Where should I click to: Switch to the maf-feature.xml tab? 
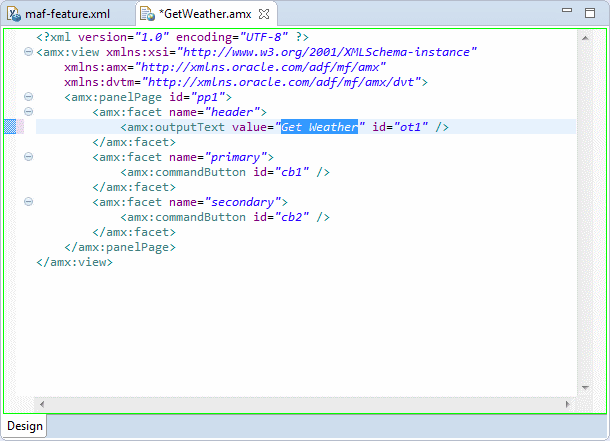click(67, 14)
